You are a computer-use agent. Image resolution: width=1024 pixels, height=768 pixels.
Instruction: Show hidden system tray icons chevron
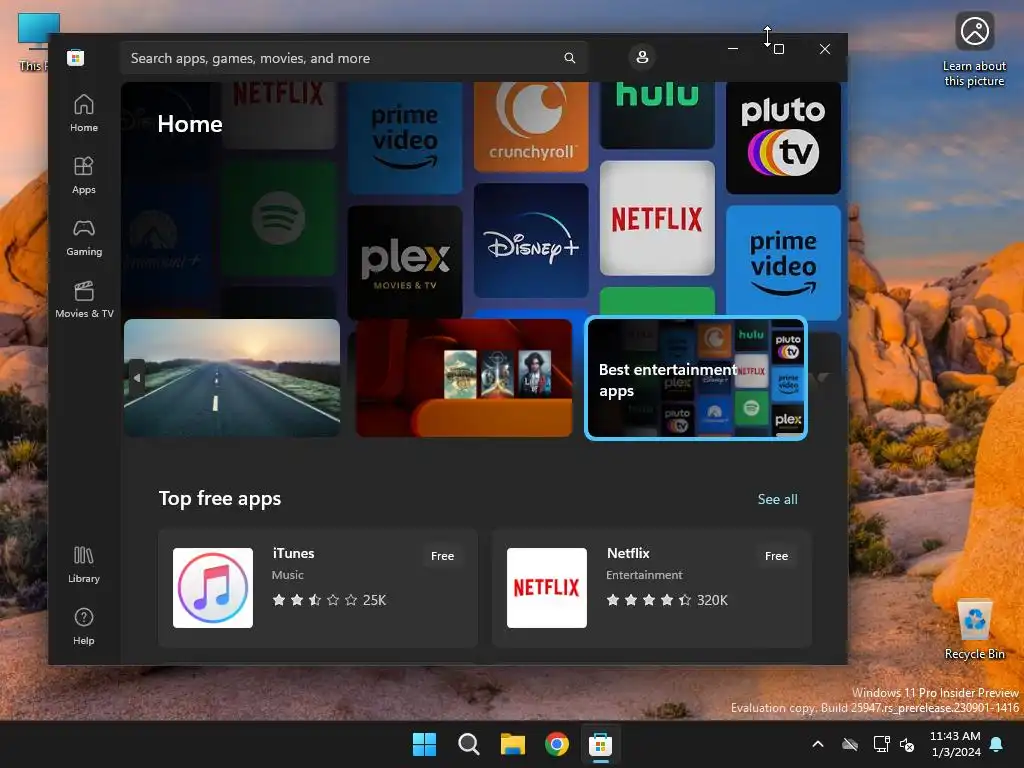coord(818,744)
